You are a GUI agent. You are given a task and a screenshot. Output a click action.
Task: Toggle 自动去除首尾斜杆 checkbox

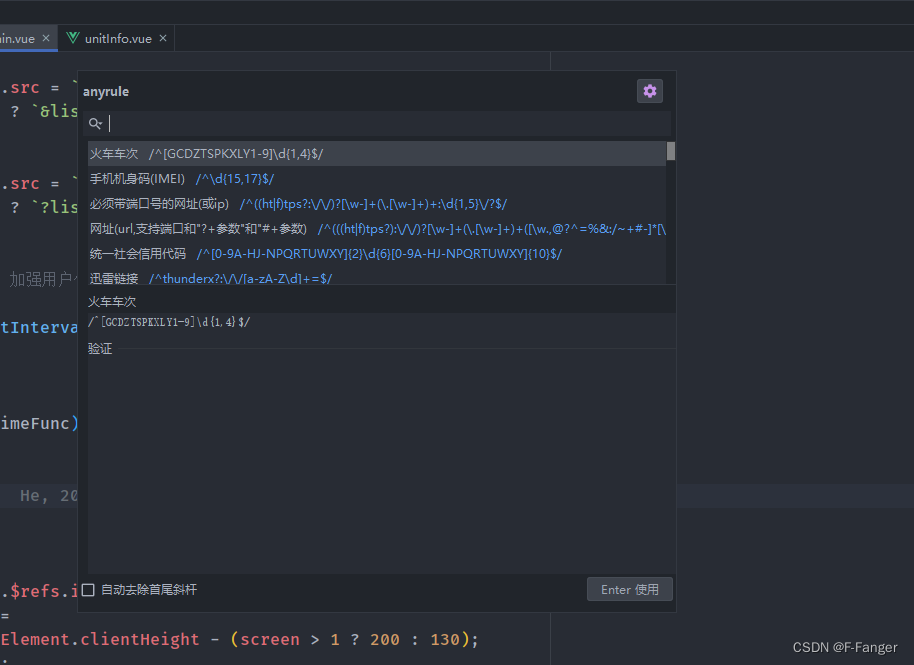pos(88,590)
